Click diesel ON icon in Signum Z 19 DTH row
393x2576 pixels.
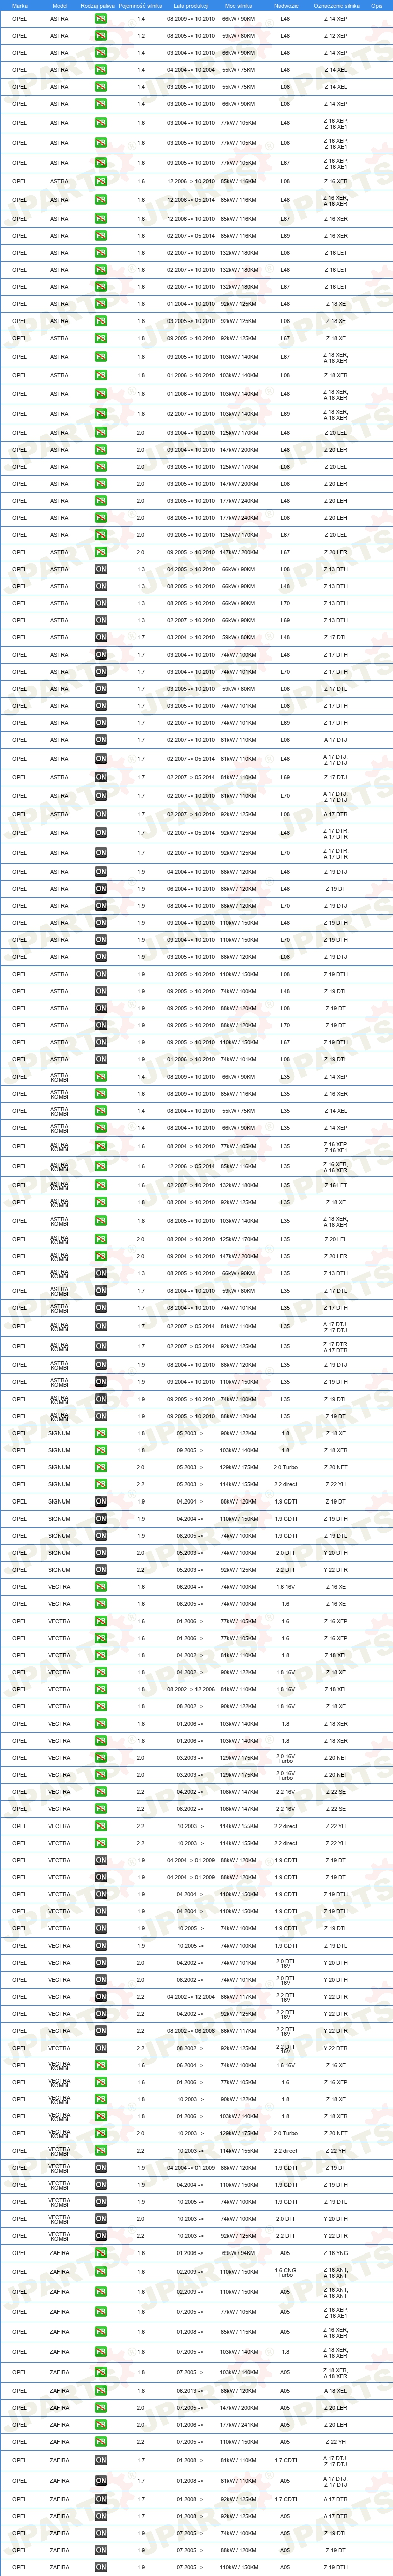(101, 1518)
